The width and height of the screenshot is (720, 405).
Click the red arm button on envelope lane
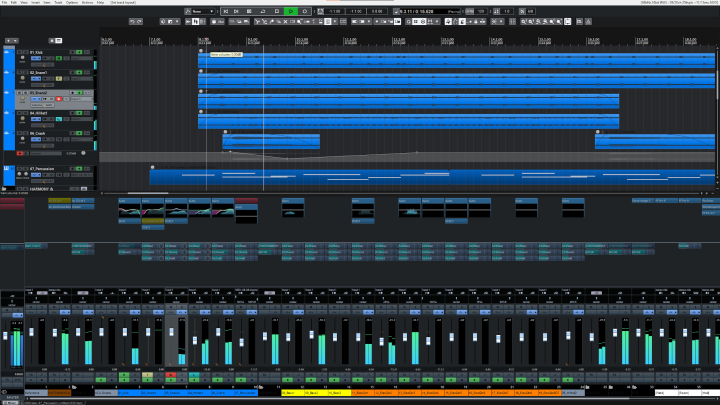tap(20, 153)
